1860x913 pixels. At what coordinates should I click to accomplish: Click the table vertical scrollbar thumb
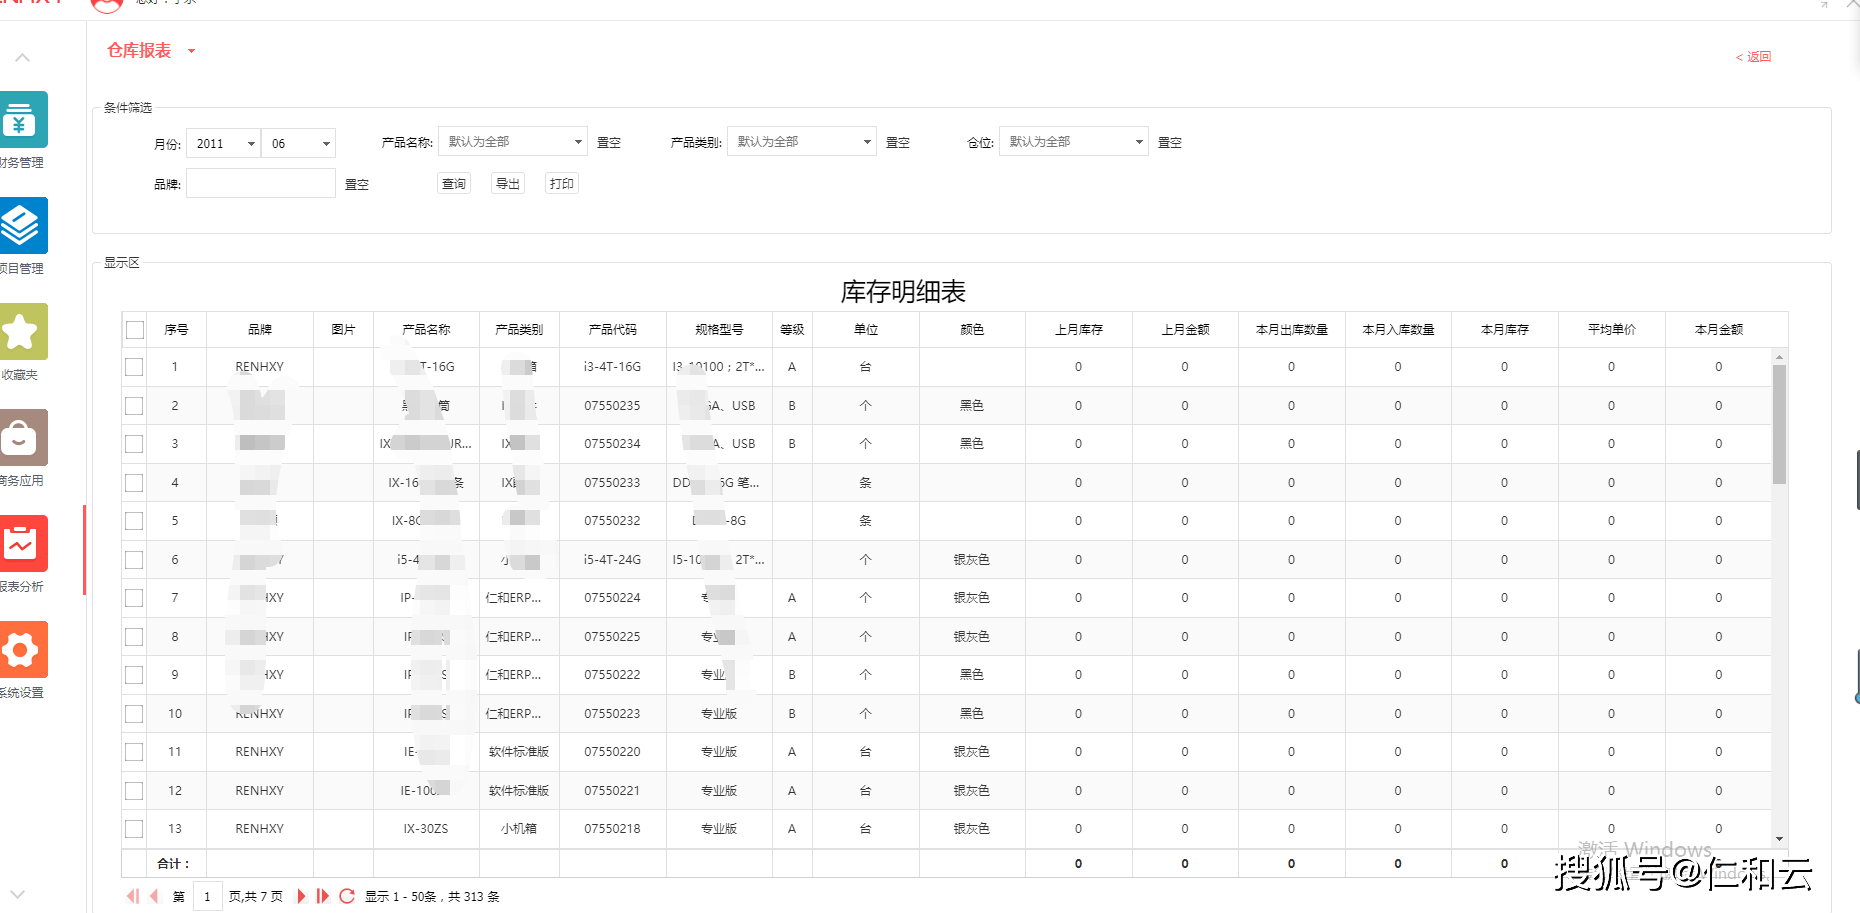point(1779,424)
